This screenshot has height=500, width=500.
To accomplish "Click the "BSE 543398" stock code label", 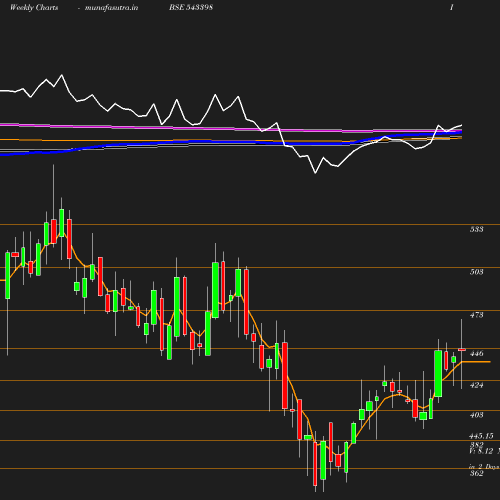I will (x=191, y=8).
